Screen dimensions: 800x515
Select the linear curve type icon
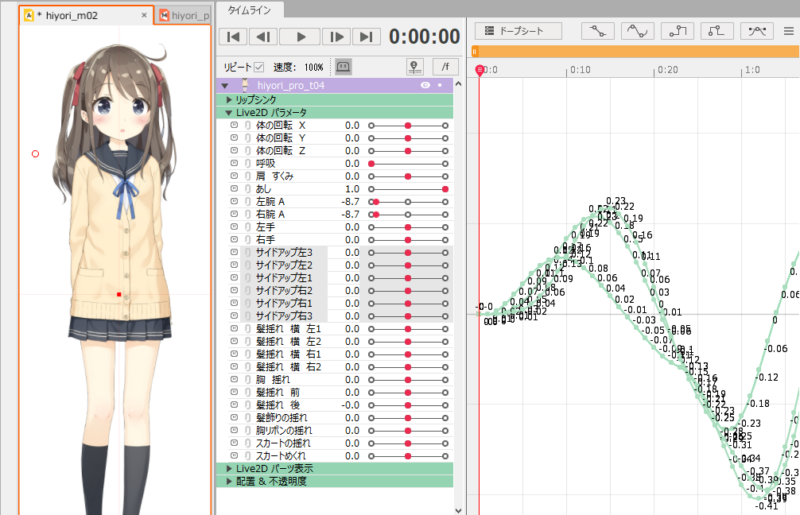click(x=597, y=31)
